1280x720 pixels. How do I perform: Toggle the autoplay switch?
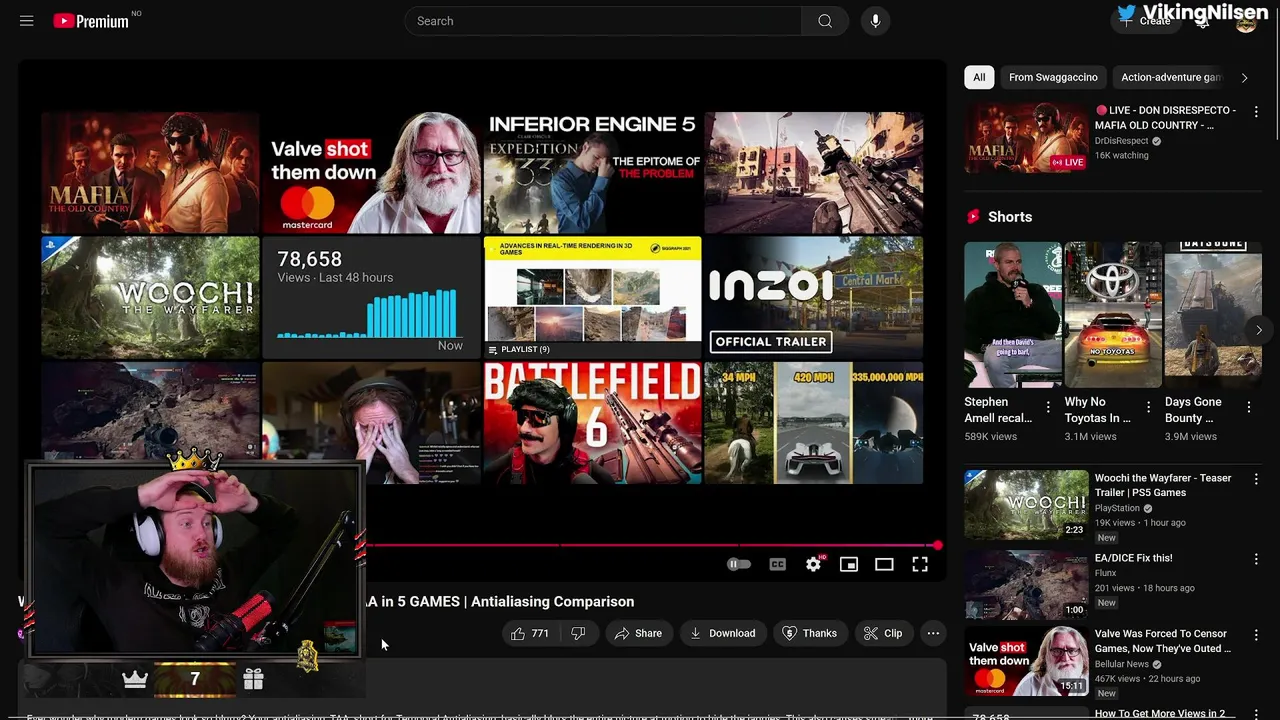tap(739, 565)
